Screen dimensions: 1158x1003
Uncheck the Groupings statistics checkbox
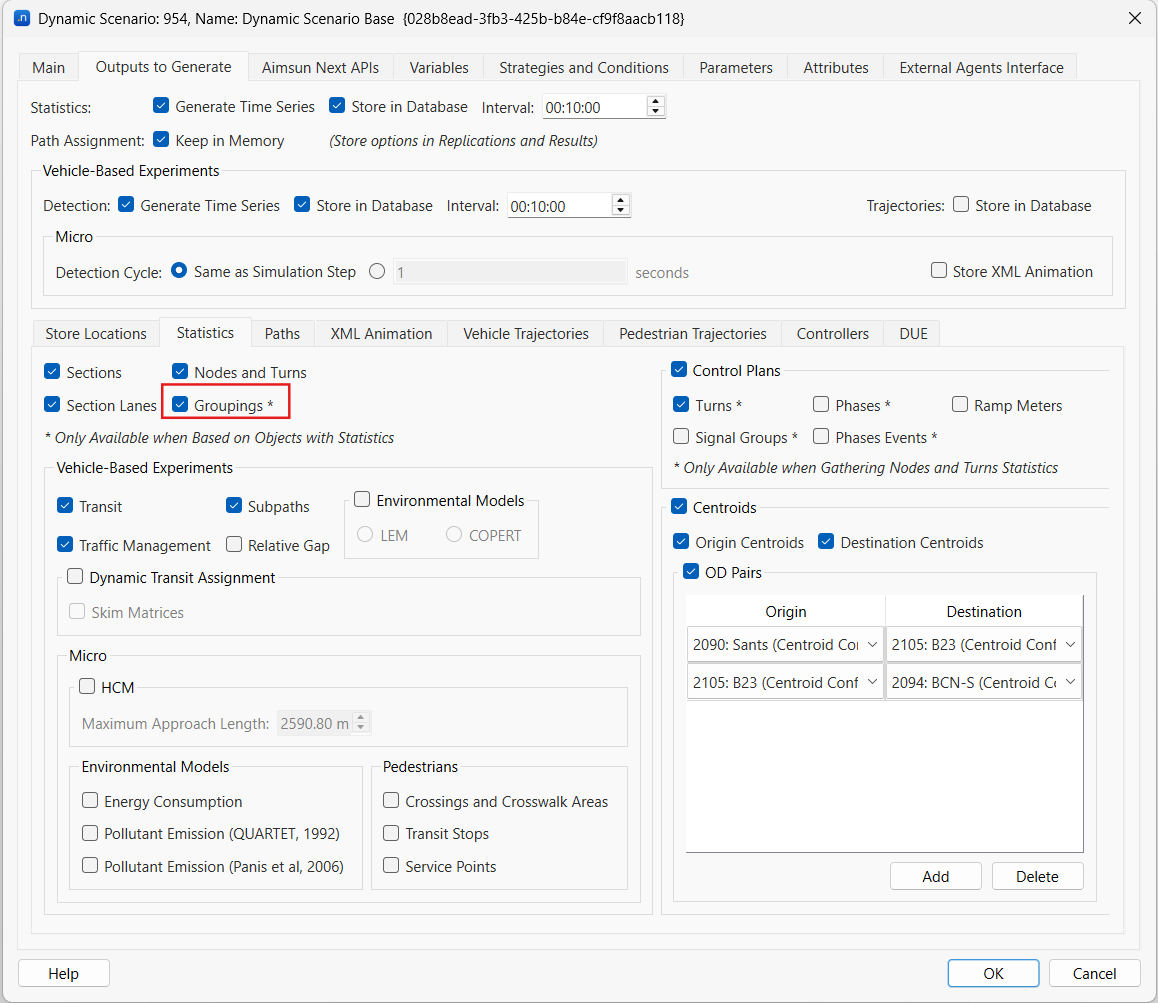(181, 405)
